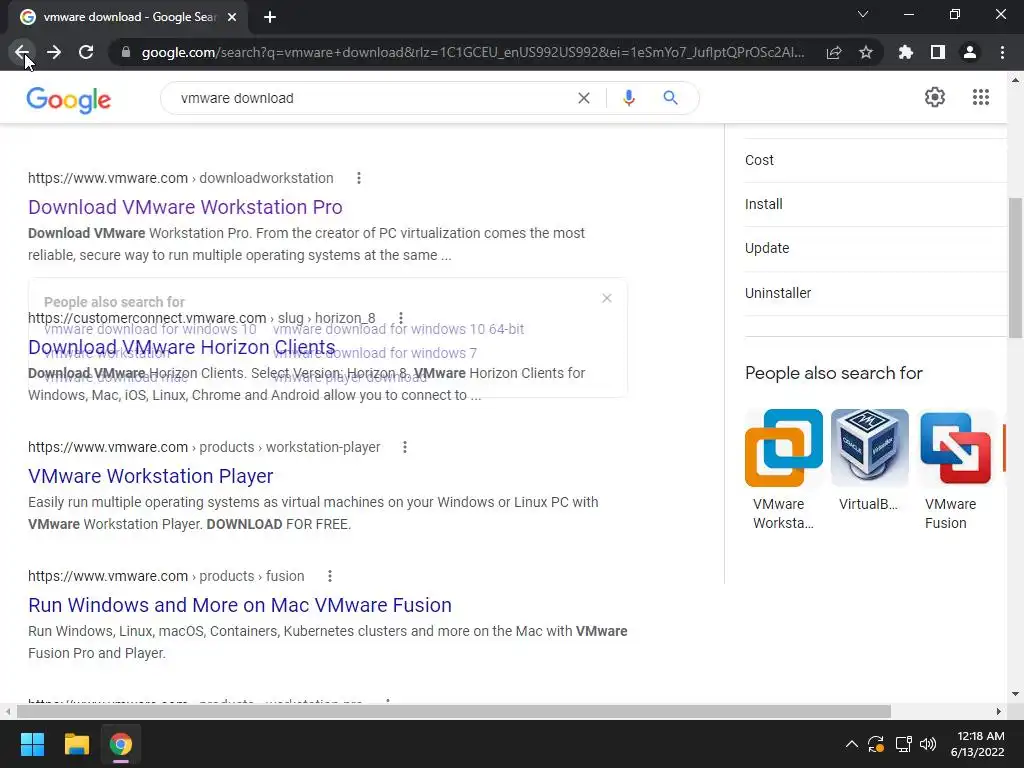Bookmark this tab with the star
This screenshot has height=768, width=1024.
click(866, 52)
